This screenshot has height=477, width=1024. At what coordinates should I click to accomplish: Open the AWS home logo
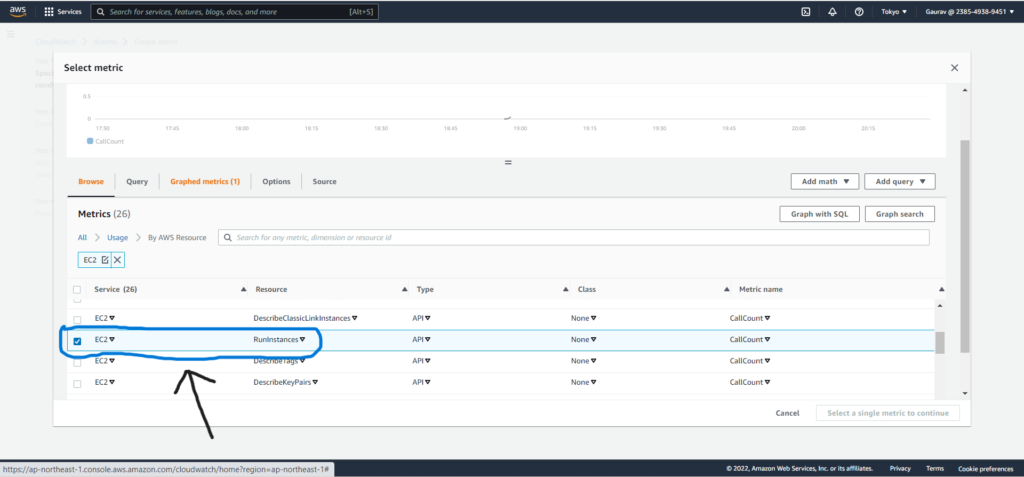click(x=18, y=11)
